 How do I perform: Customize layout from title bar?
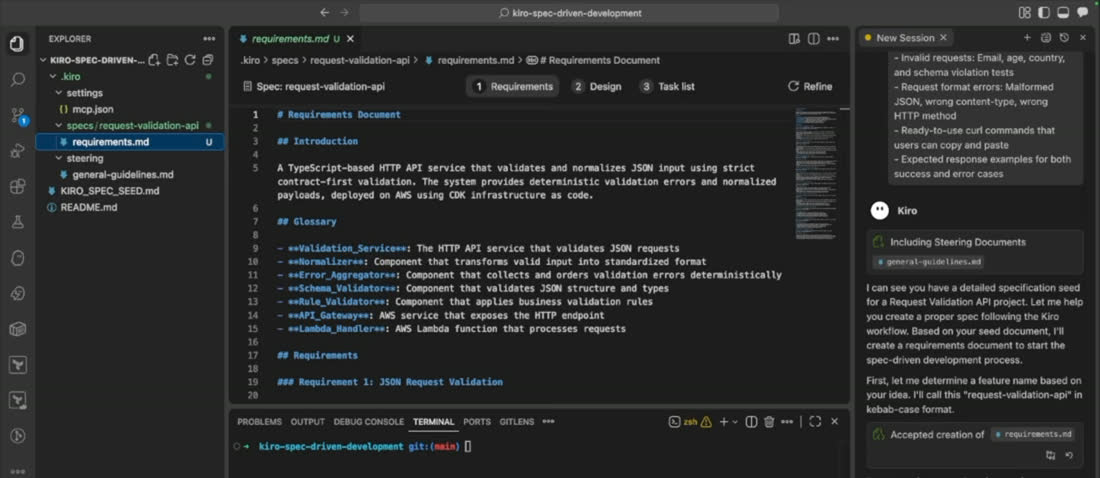coord(1025,13)
